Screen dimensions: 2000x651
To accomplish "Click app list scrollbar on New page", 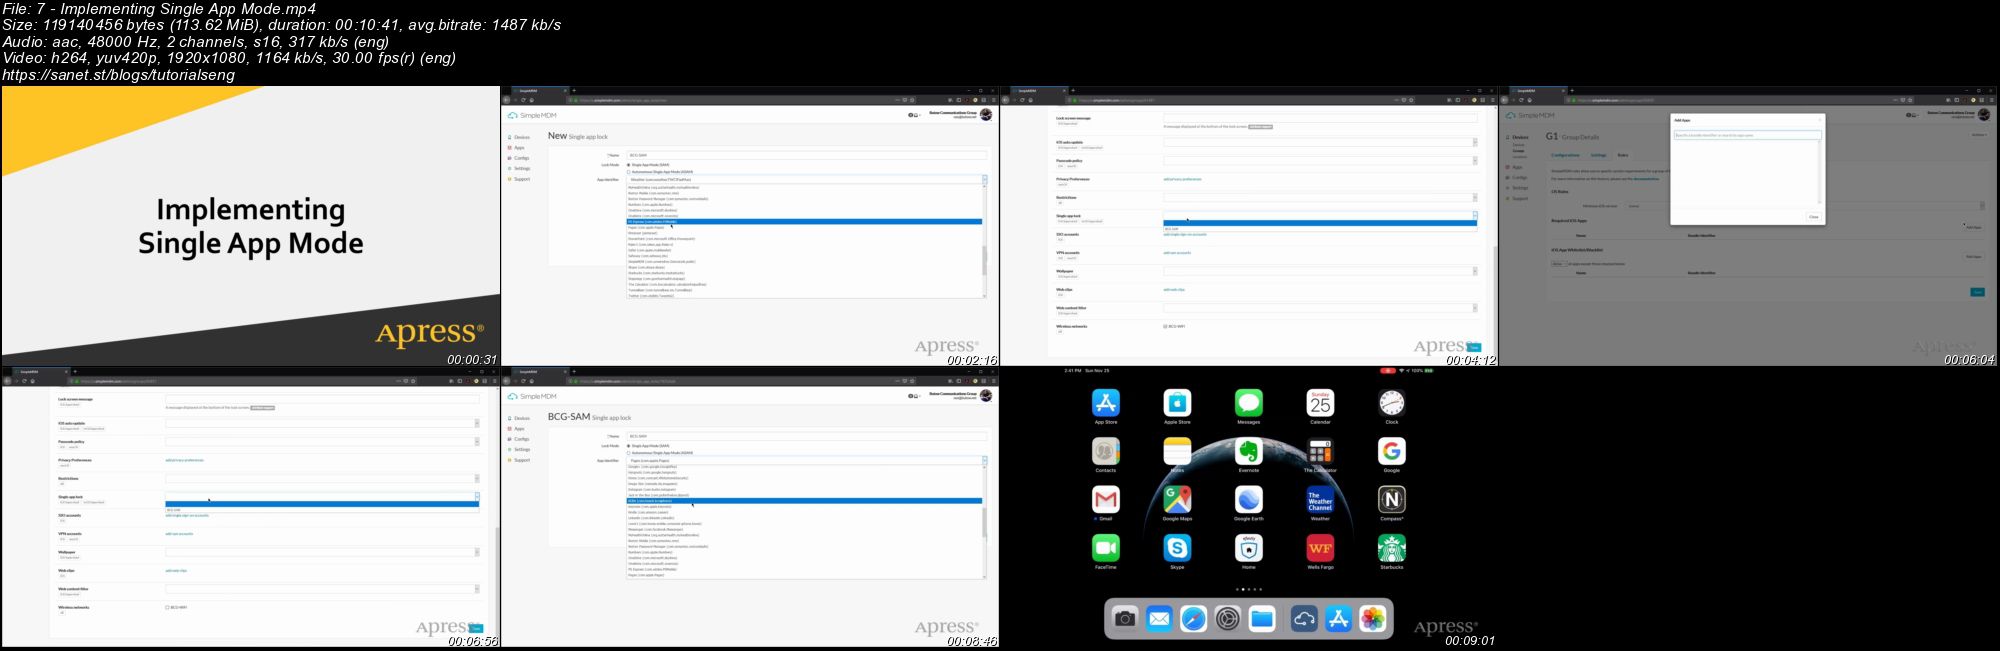I will [x=984, y=261].
